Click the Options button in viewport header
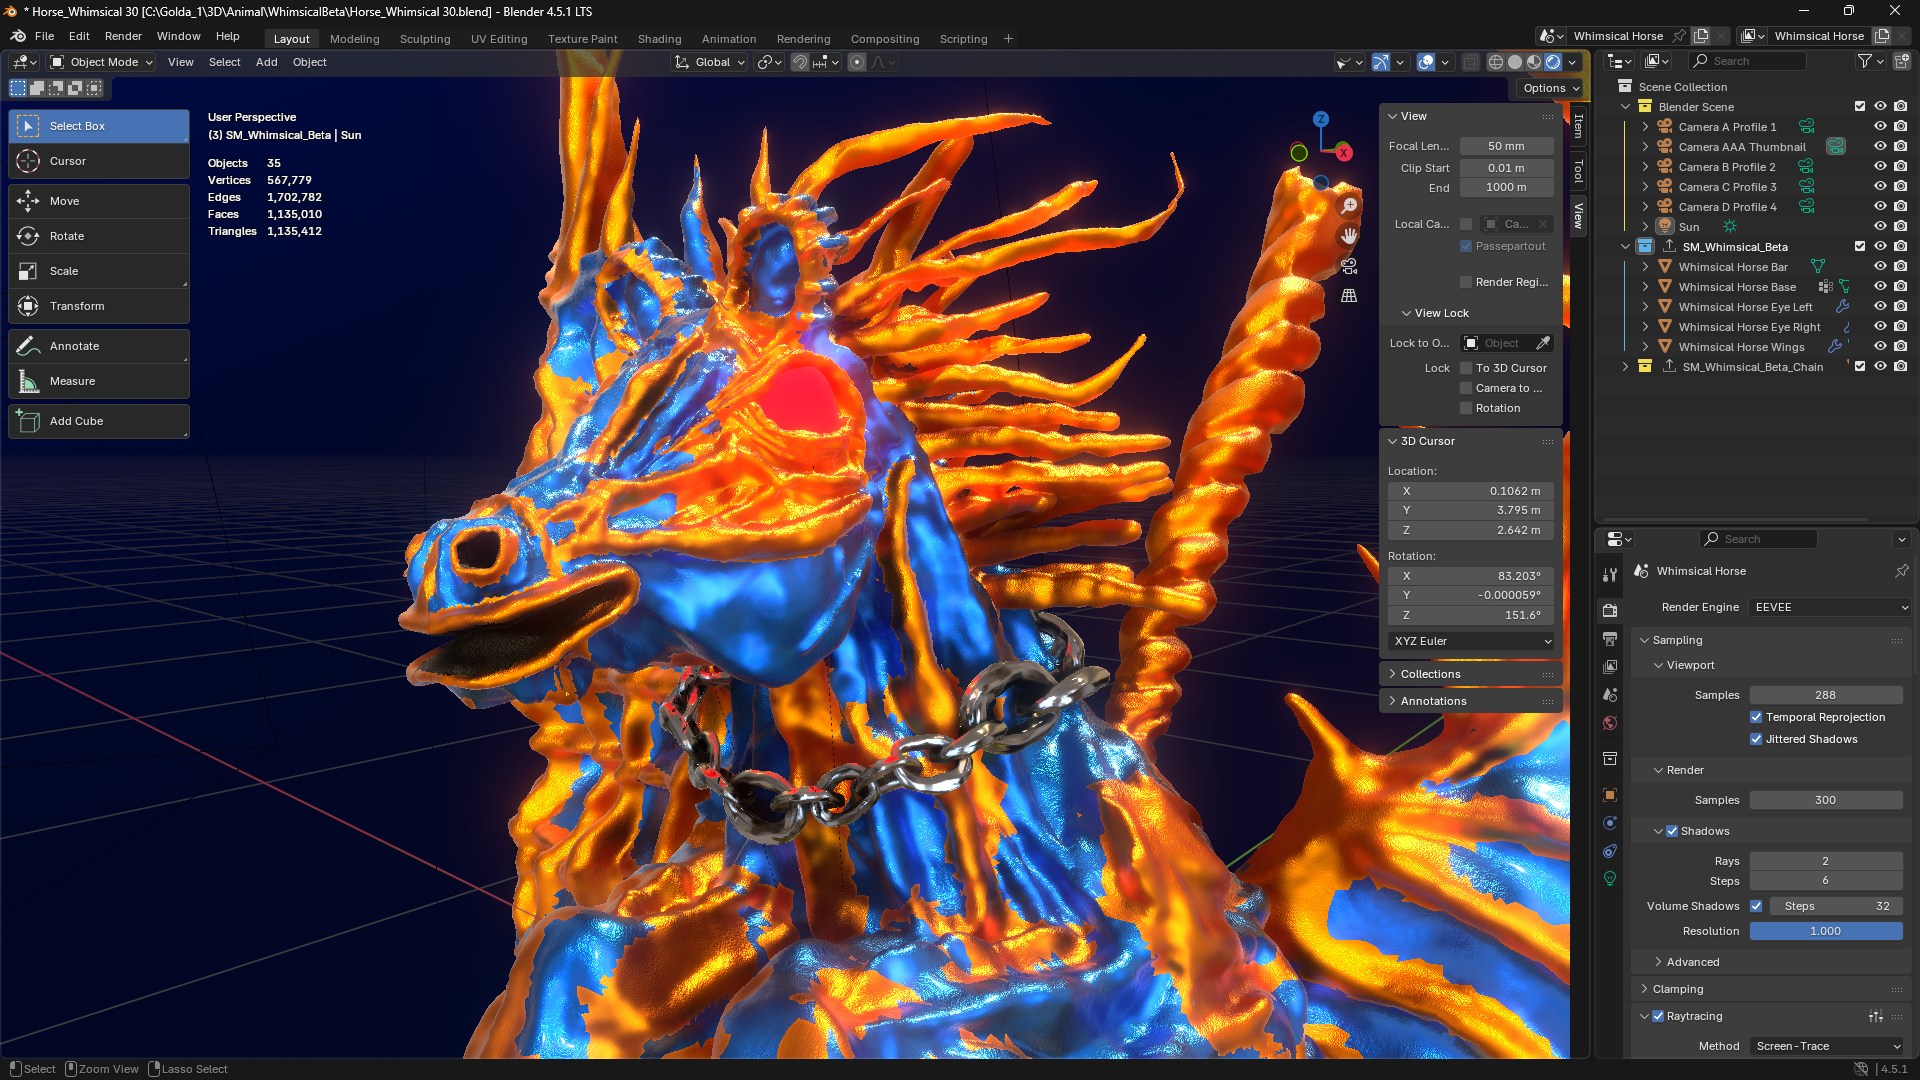This screenshot has width=1920, height=1080. (1547, 87)
